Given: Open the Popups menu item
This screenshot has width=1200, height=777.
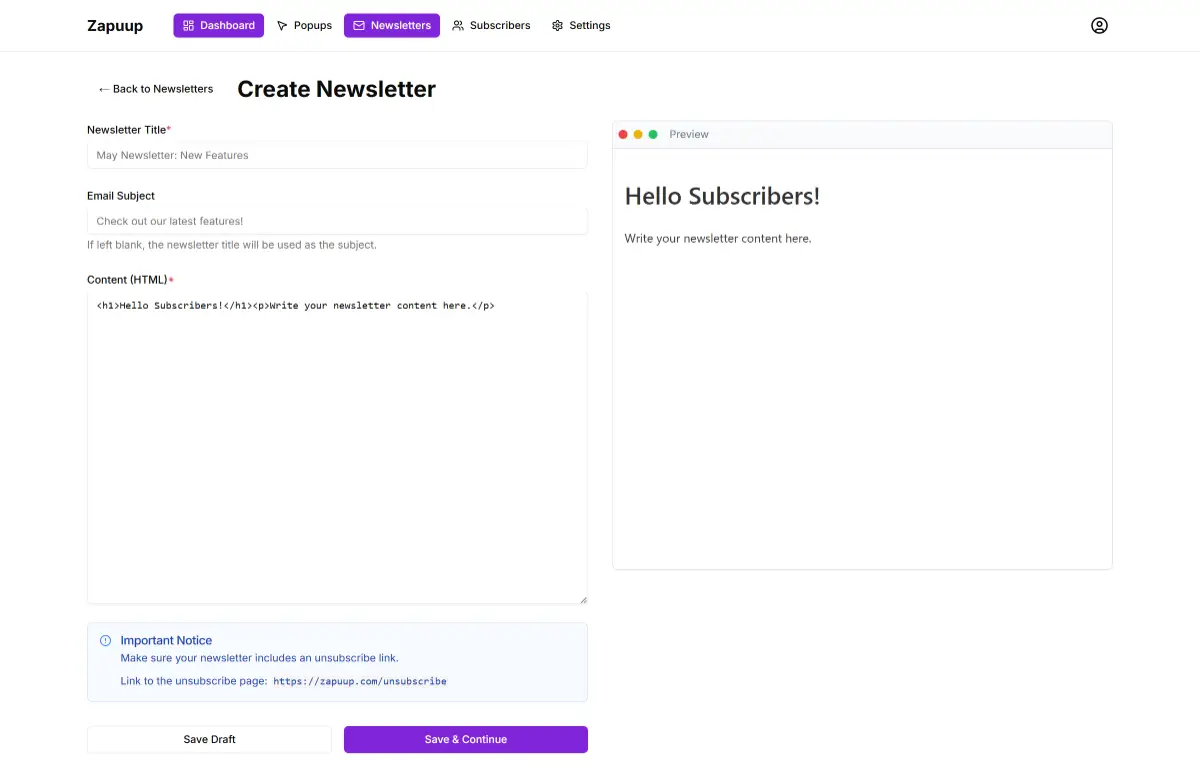Looking at the screenshot, I should tap(304, 25).
